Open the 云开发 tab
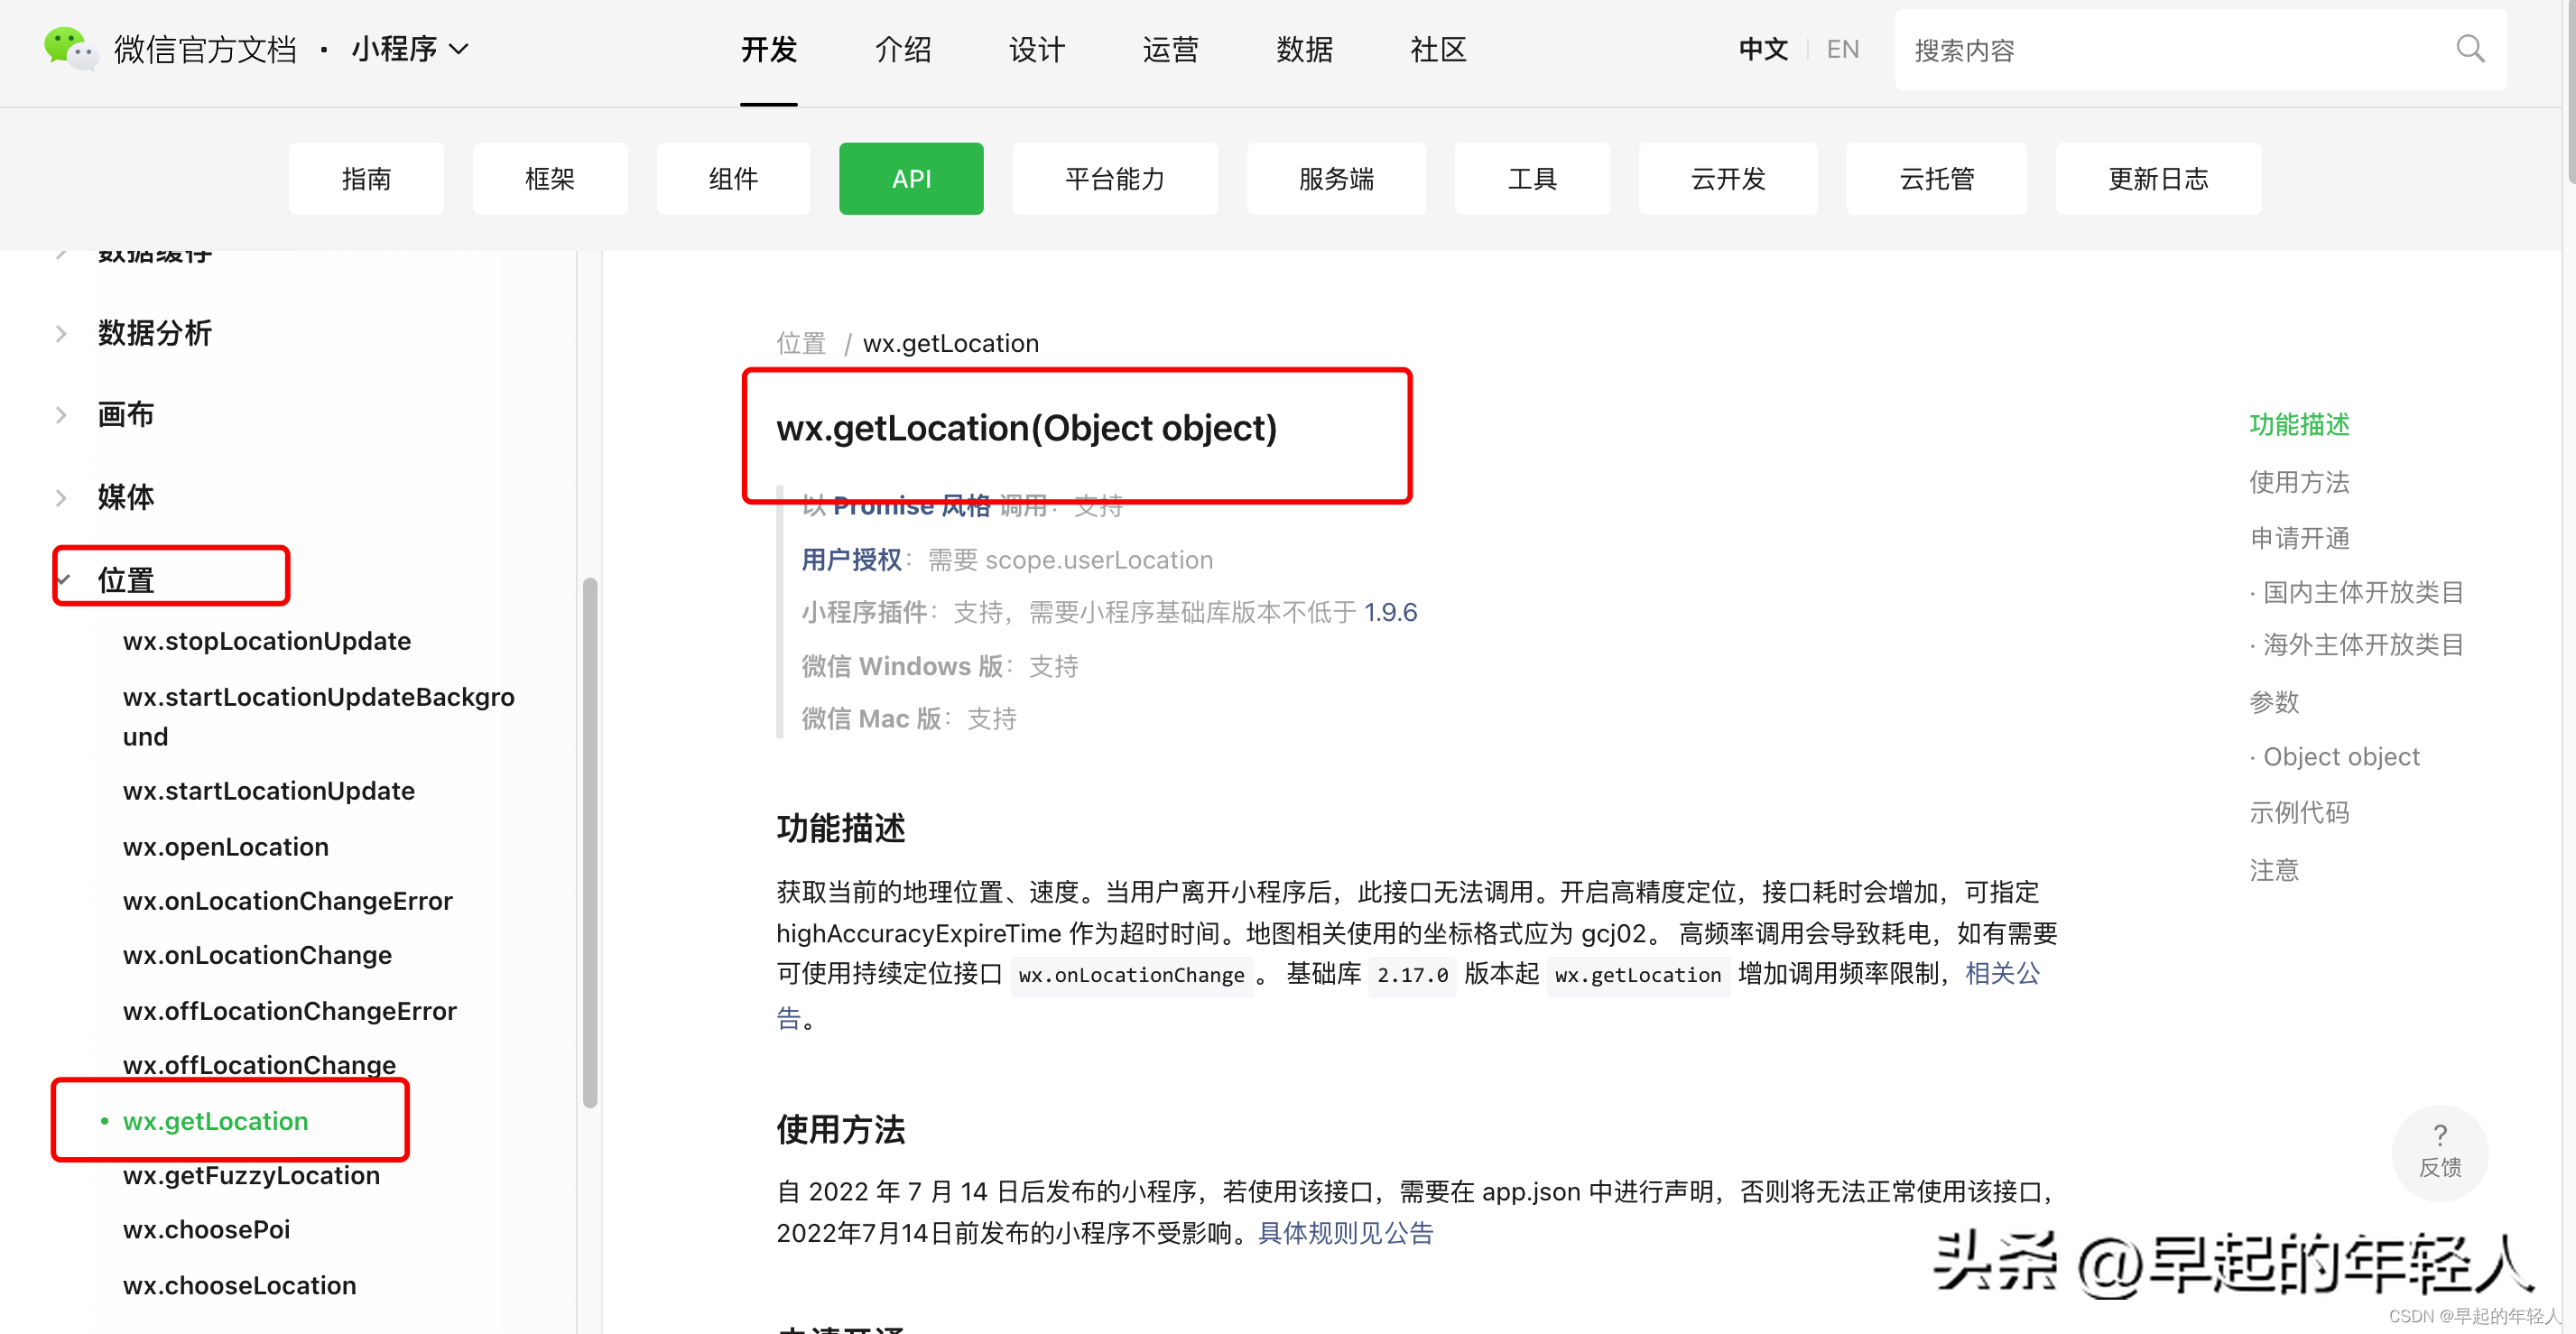 tap(1728, 178)
